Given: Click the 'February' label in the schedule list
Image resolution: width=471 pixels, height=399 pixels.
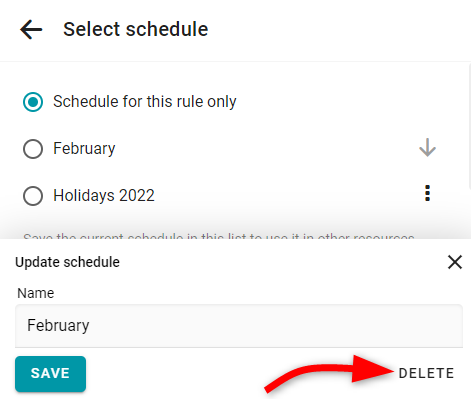Looking at the screenshot, I should 84,149.
